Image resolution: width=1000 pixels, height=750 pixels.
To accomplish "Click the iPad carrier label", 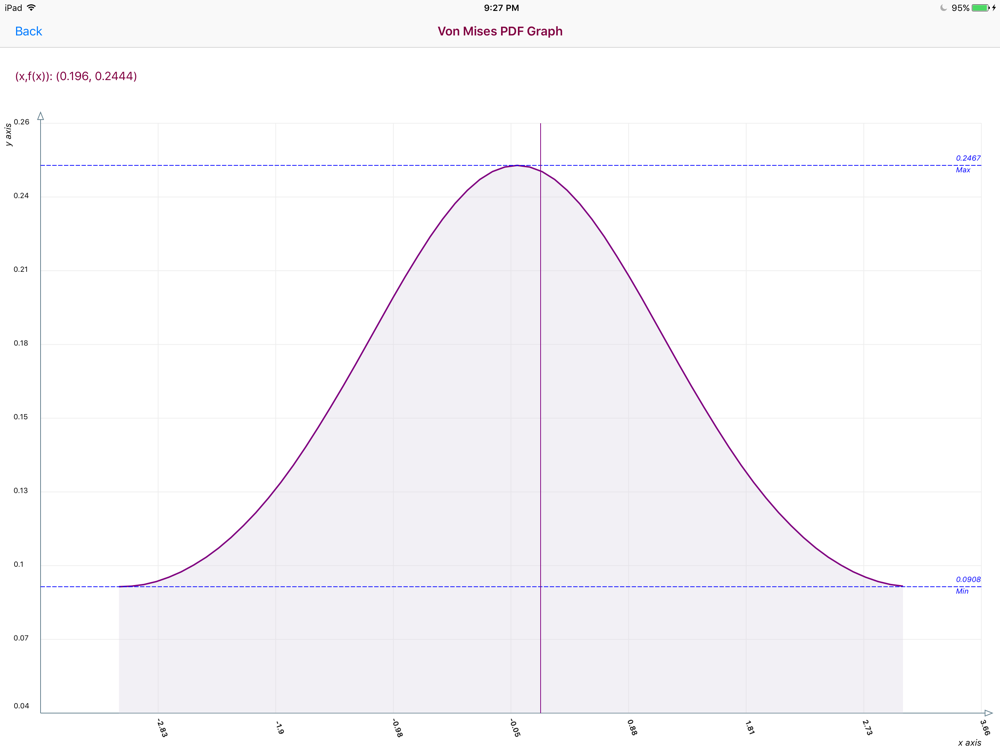I will click(x=13, y=8).
